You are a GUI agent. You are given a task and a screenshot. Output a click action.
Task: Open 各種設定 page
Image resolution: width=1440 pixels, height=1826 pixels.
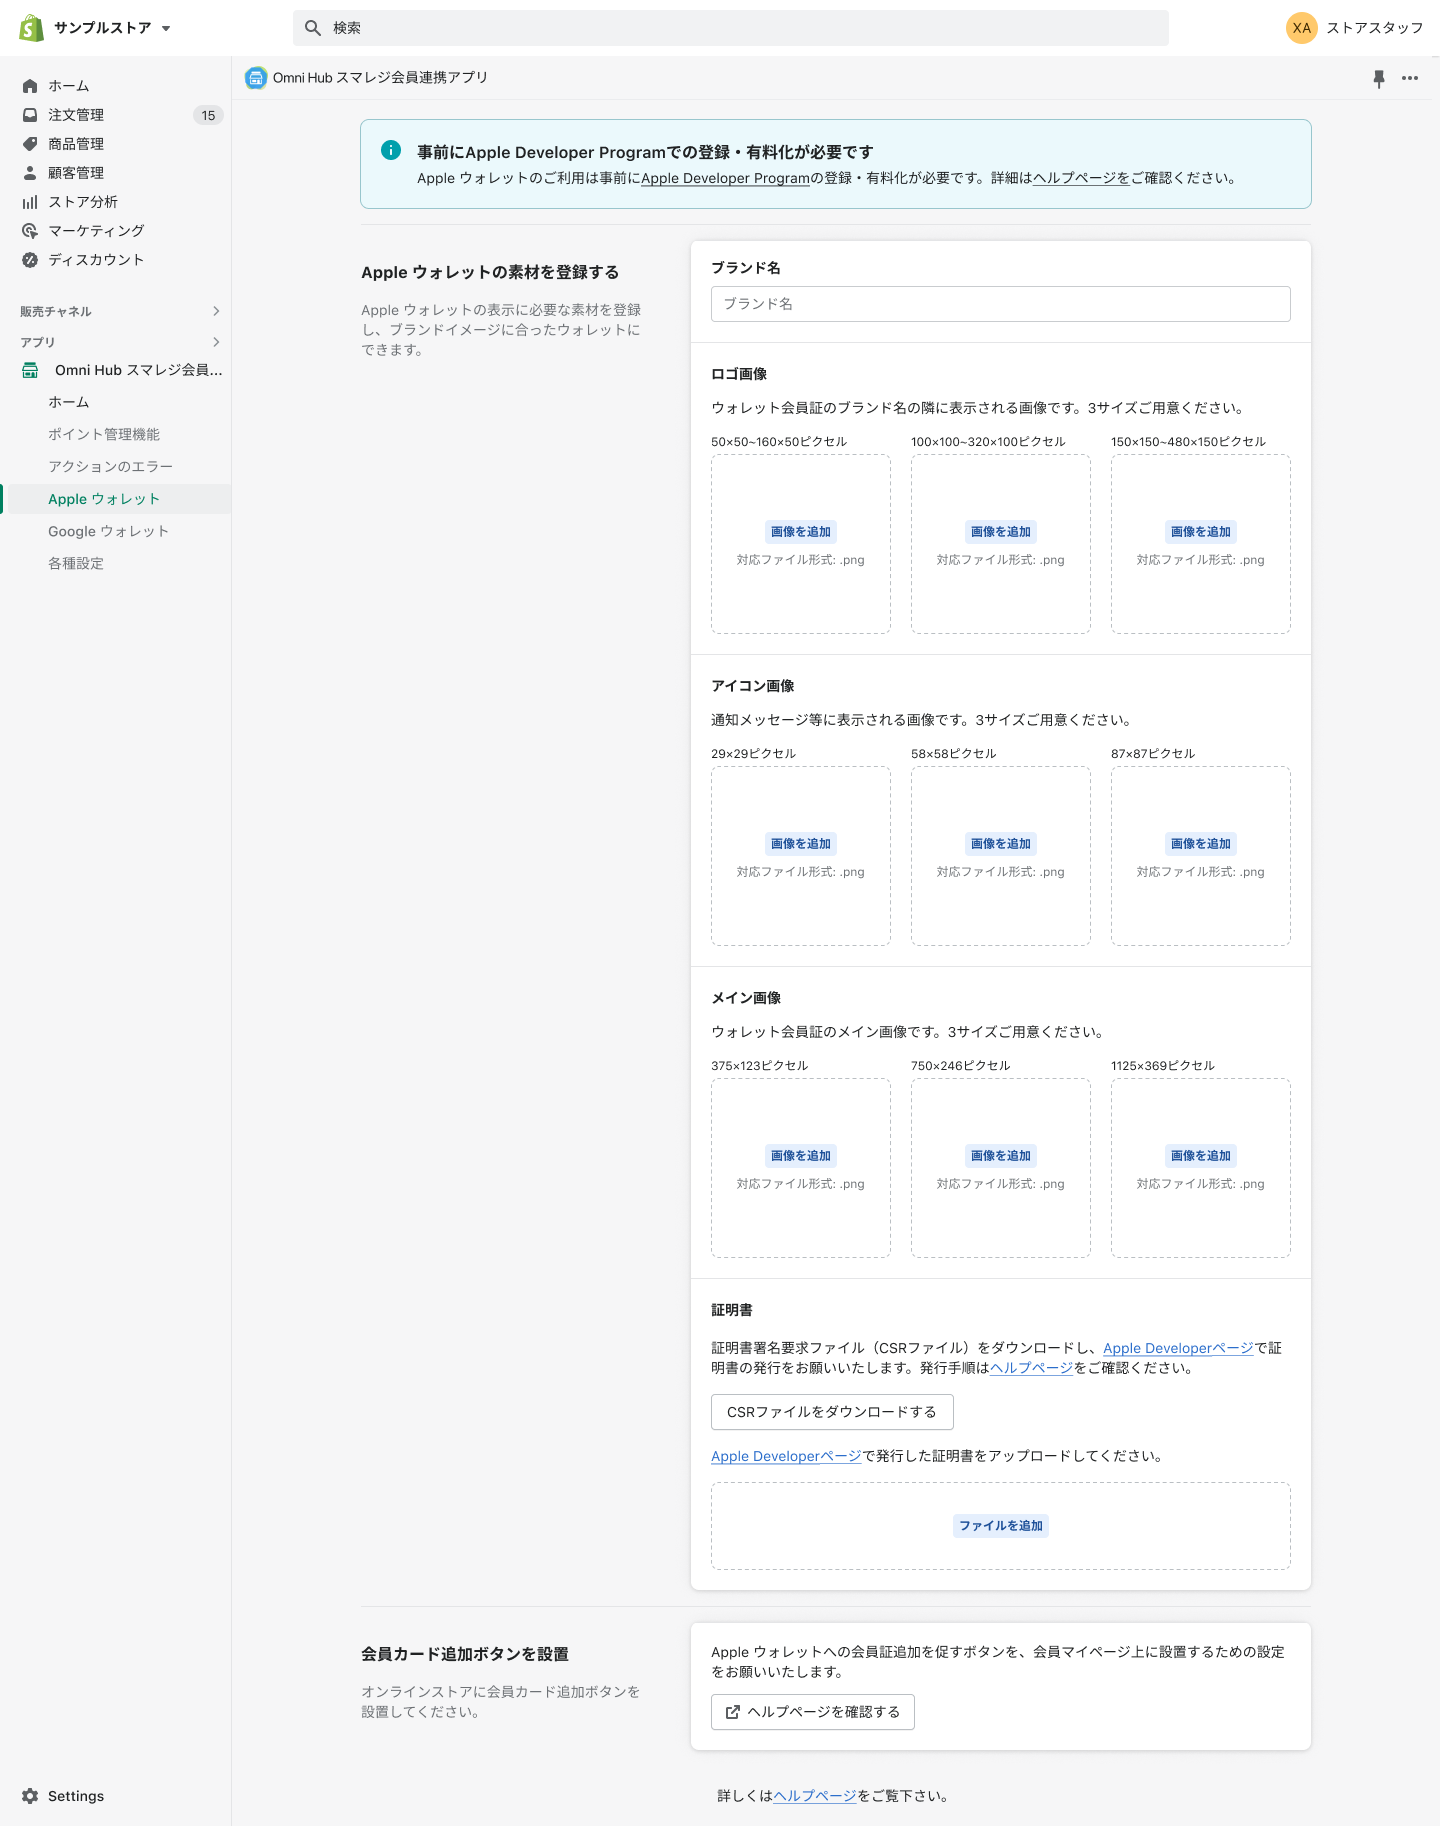(x=76, y=563)
